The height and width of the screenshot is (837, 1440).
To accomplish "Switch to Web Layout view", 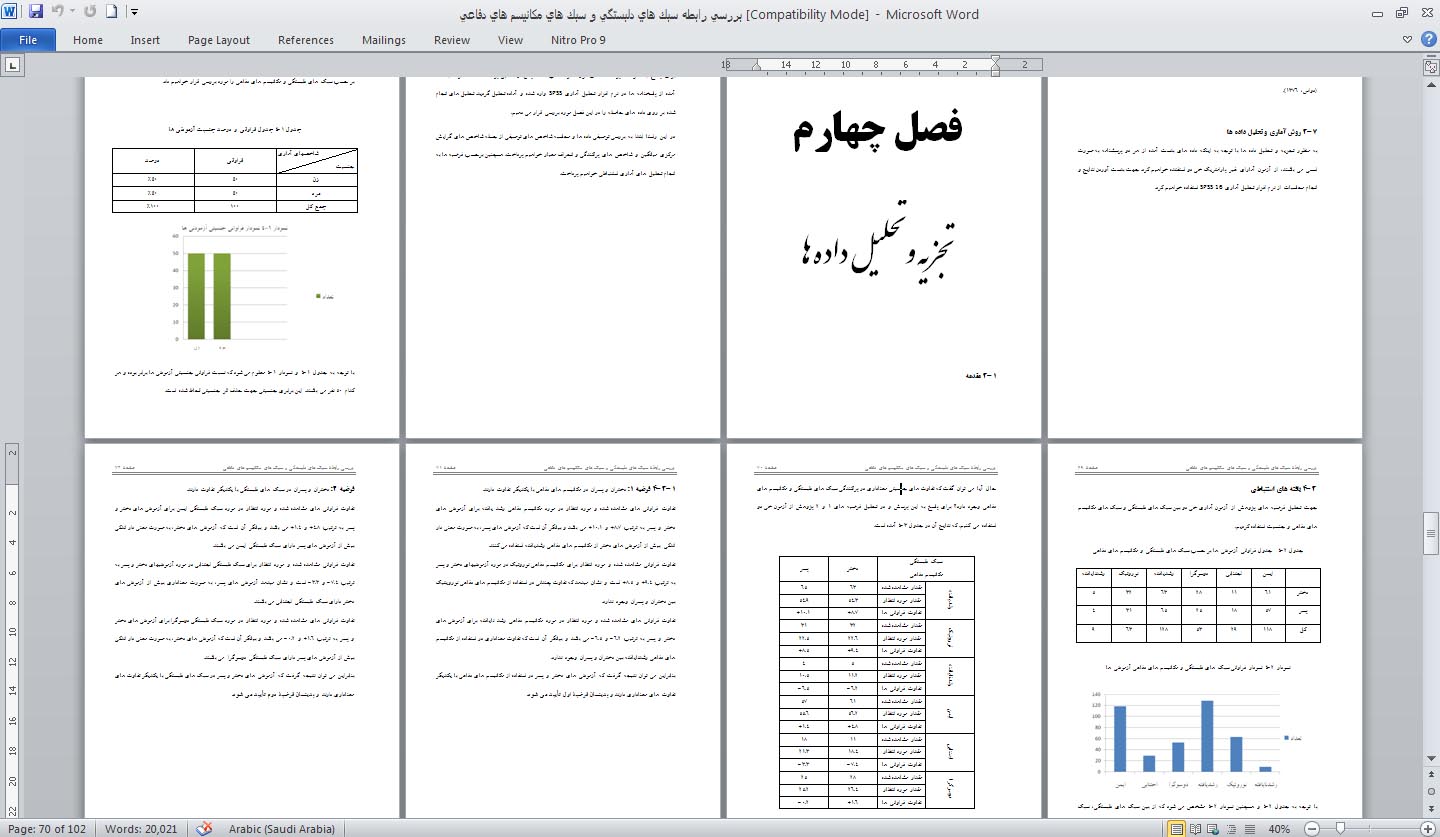I will click(x=1213, y=829).
